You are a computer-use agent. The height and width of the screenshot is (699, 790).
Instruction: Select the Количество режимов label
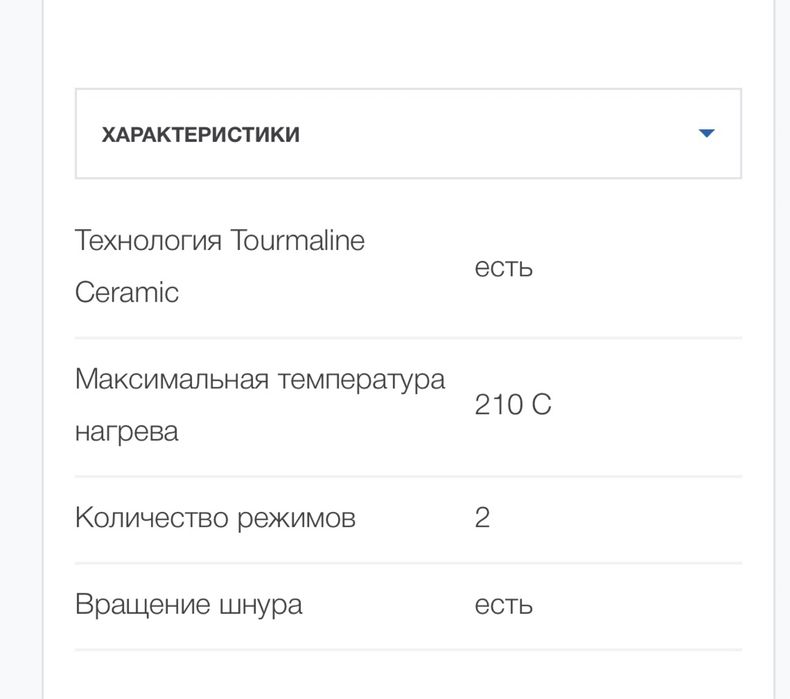[x=215, y=518]
